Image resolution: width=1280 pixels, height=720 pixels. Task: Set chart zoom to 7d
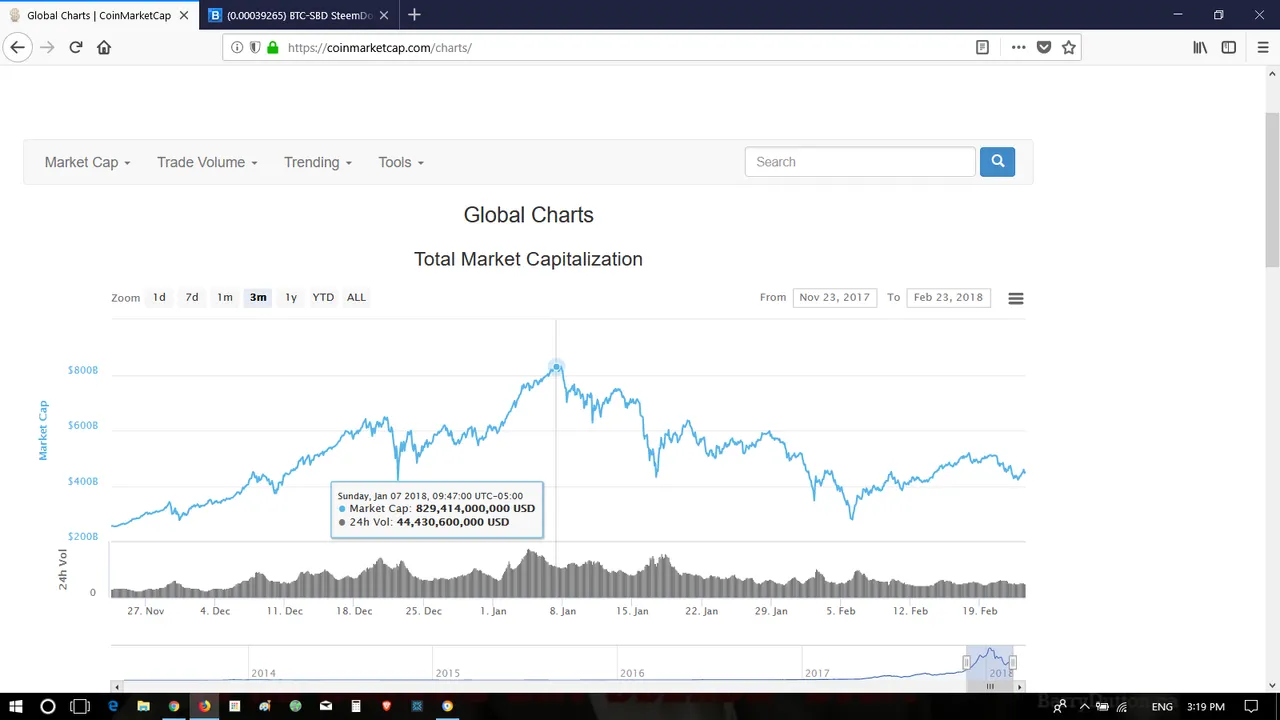click(x=192, y=297)
